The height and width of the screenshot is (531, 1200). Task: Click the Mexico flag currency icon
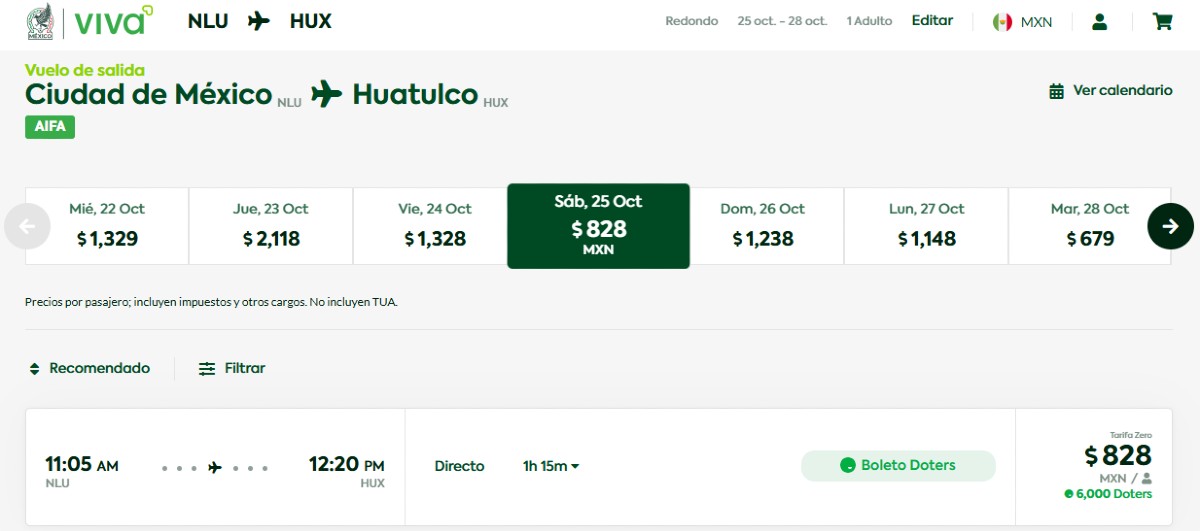tap(1002, 22)
